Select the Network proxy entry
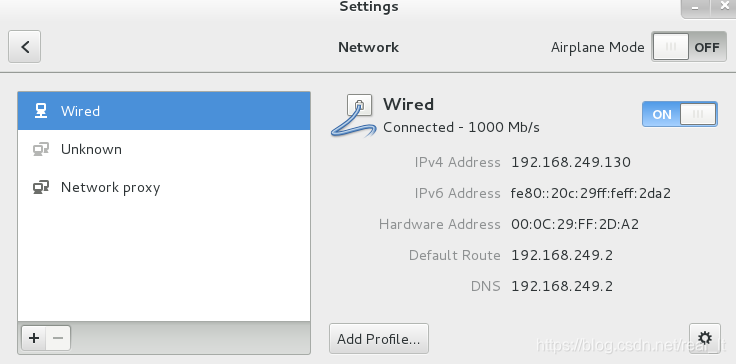Viewport: 736px width, 364px height. click(164, 187)
